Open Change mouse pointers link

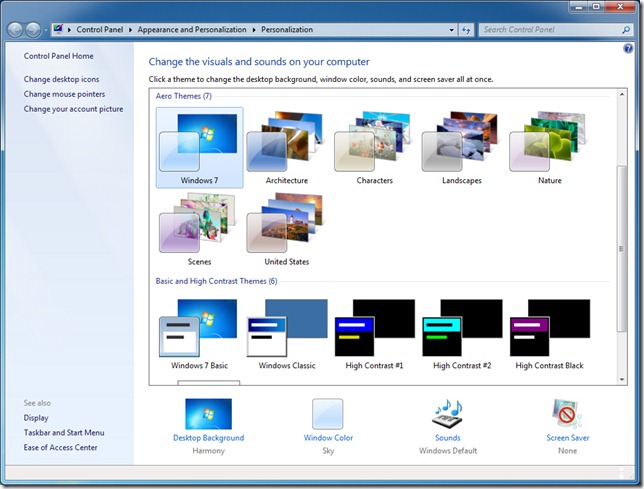coord(64,94)
